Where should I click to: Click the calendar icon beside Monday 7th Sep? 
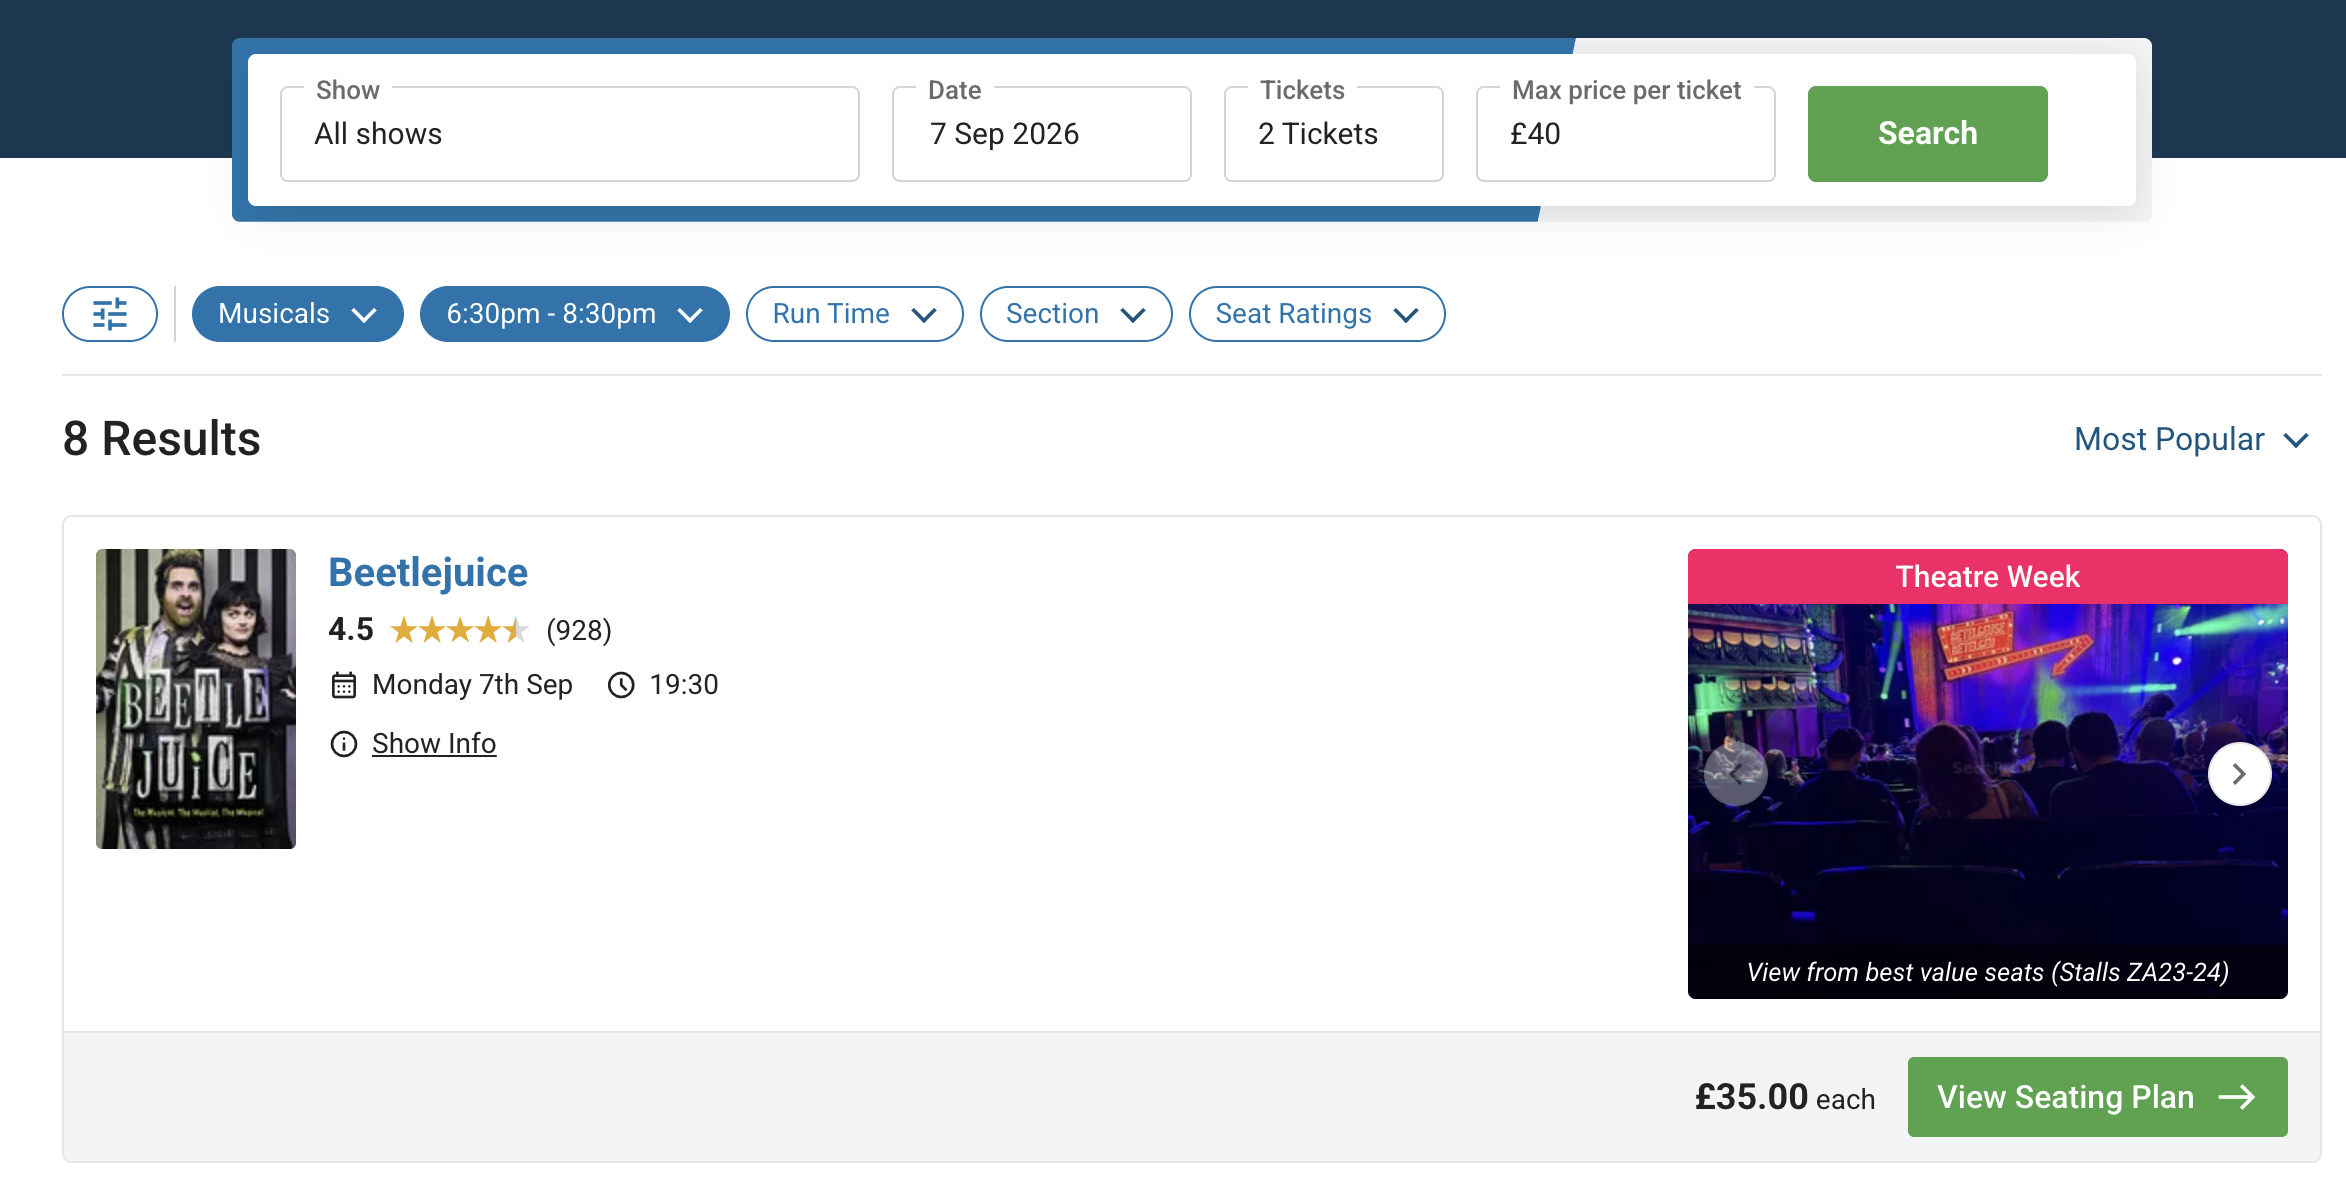(344, 685)
